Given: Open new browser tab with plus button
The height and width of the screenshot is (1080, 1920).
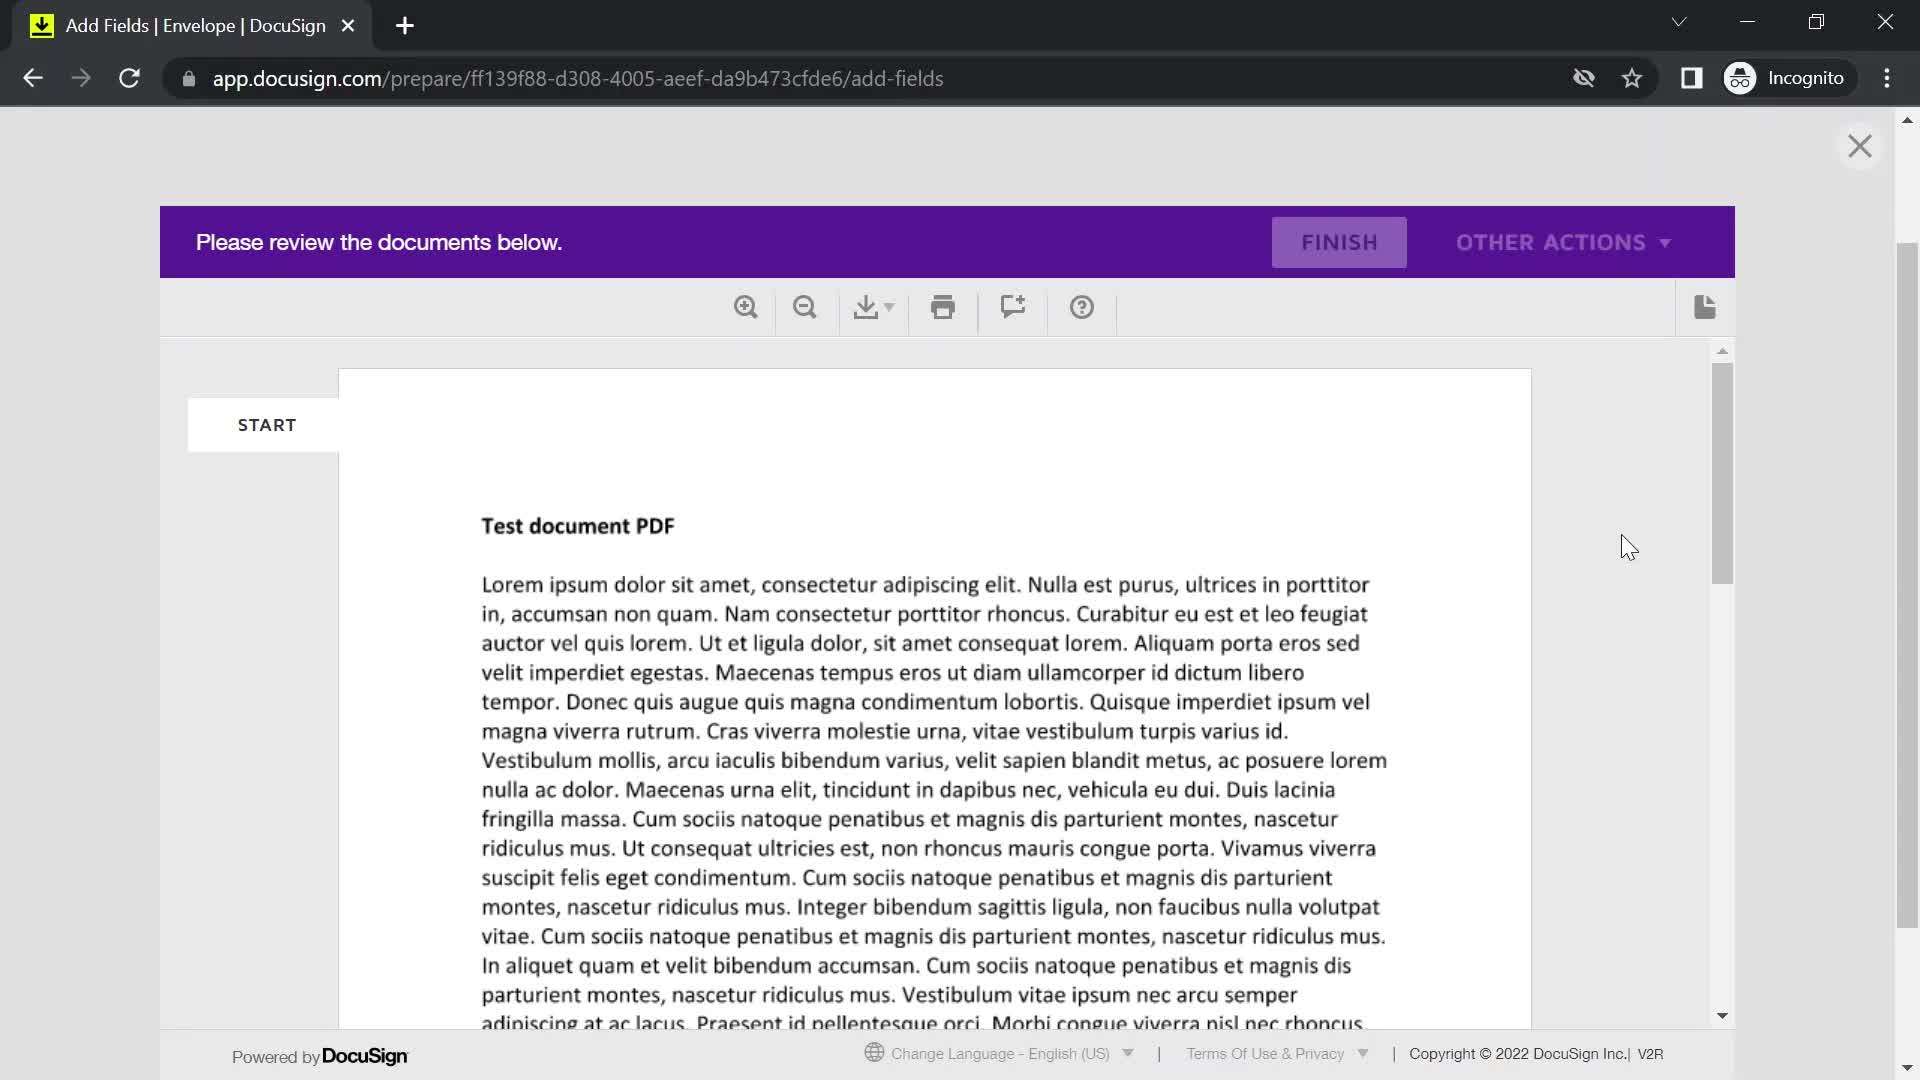Looking at the screenshot, I should coord(404,26).
